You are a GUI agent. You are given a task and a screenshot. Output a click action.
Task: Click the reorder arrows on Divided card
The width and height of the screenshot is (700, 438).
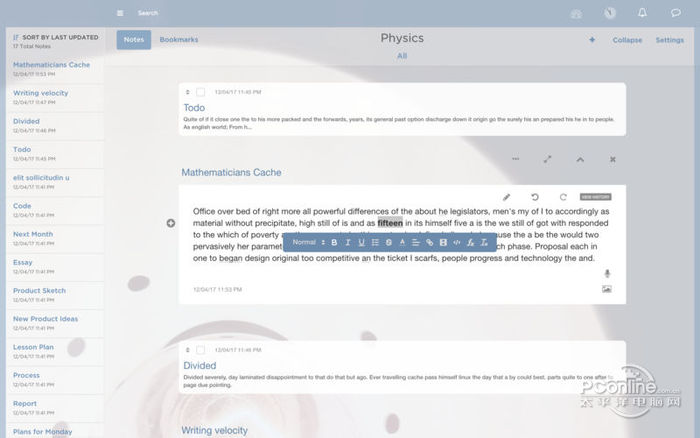tap(188, 350)
